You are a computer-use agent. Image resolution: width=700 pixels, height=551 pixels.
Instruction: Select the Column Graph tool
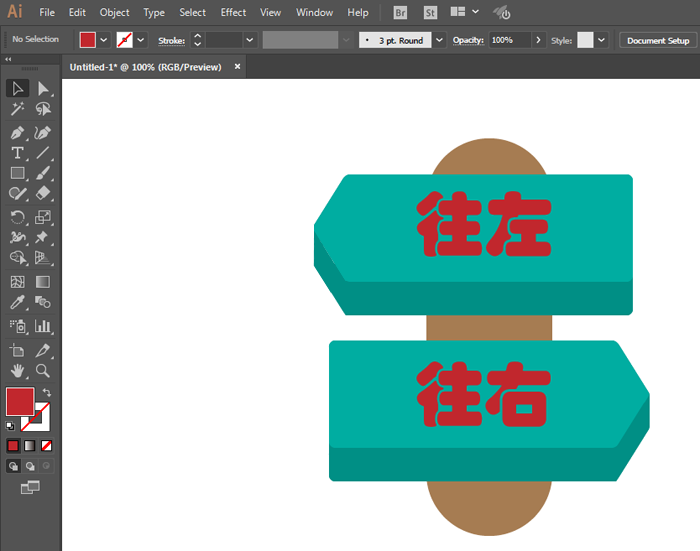pos(43,326)
